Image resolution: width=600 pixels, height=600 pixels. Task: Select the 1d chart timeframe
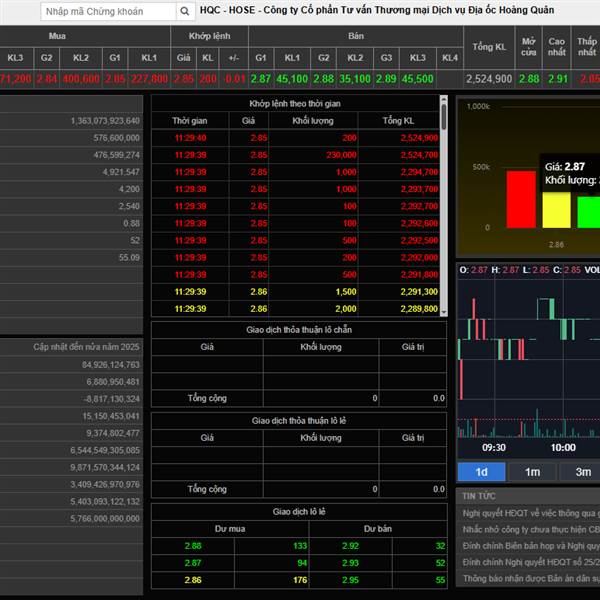point(481,472)
